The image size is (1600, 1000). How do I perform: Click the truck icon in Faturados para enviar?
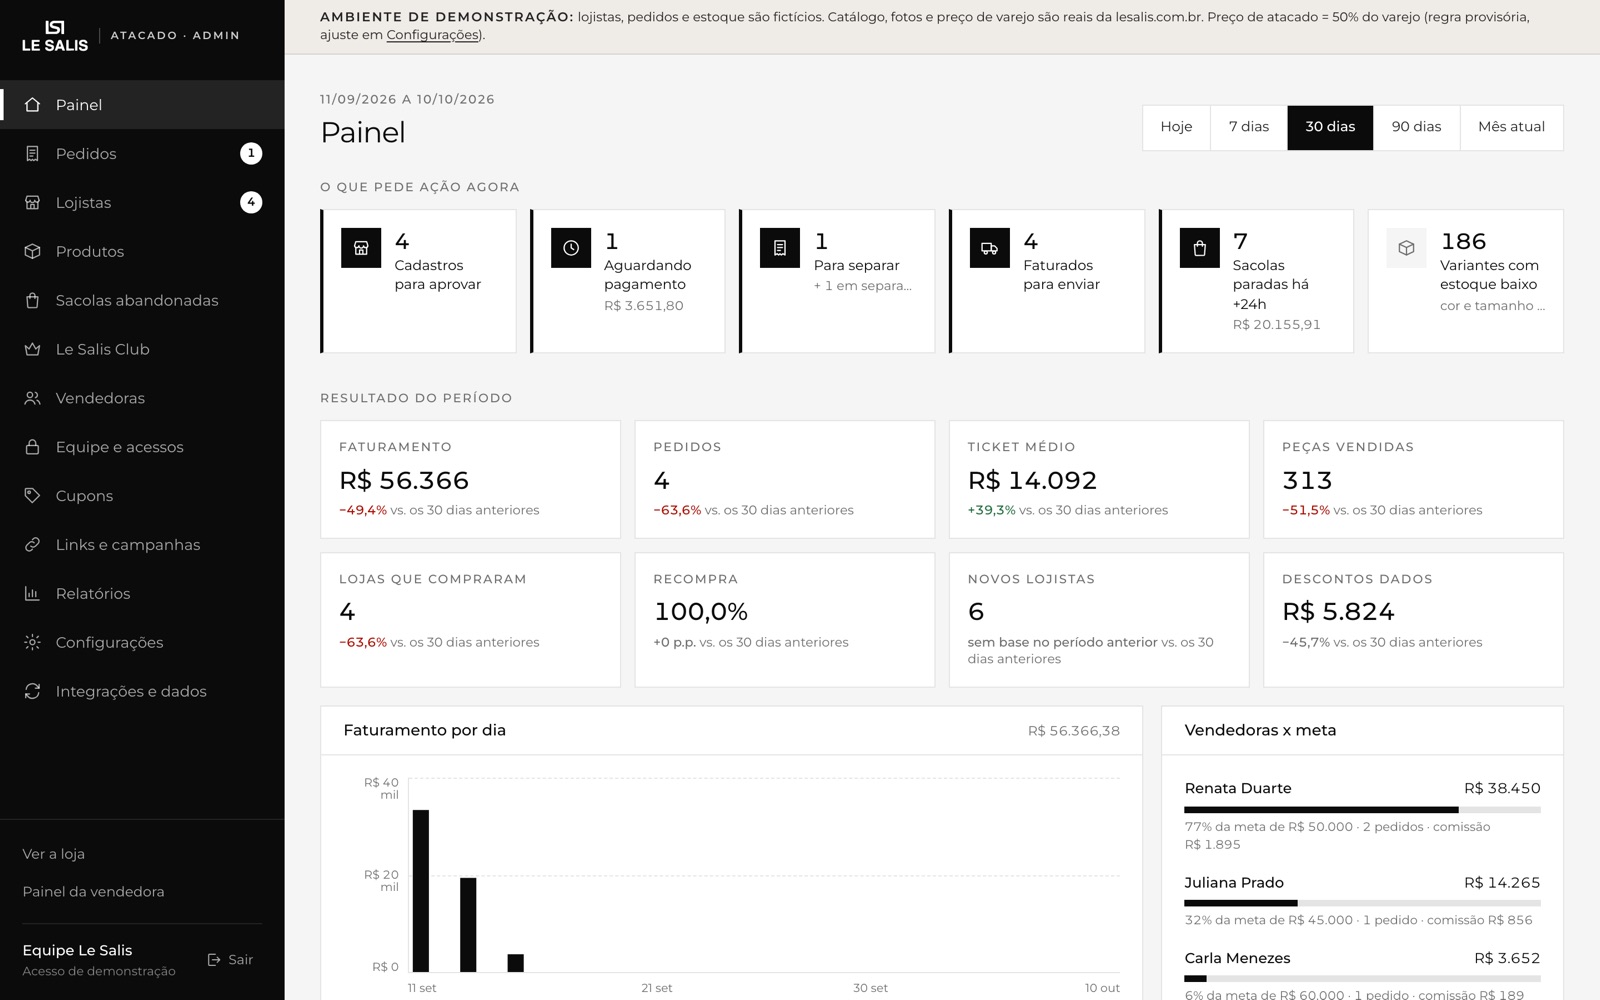coord(990,248)
